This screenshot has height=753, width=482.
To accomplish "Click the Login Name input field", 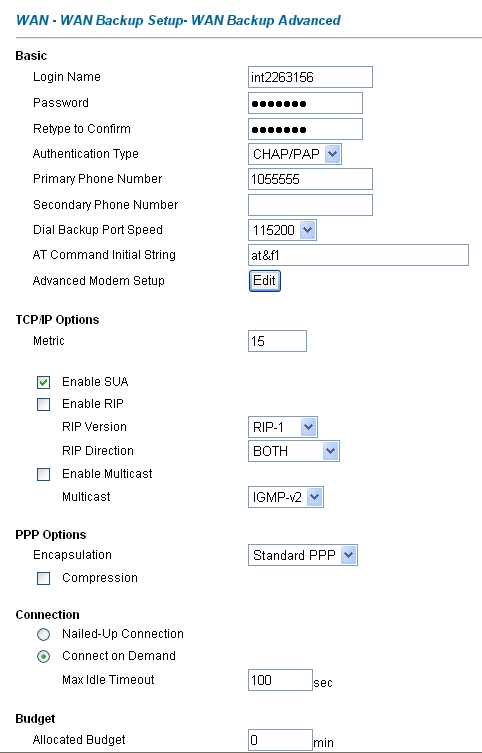I will click(310, 77).
